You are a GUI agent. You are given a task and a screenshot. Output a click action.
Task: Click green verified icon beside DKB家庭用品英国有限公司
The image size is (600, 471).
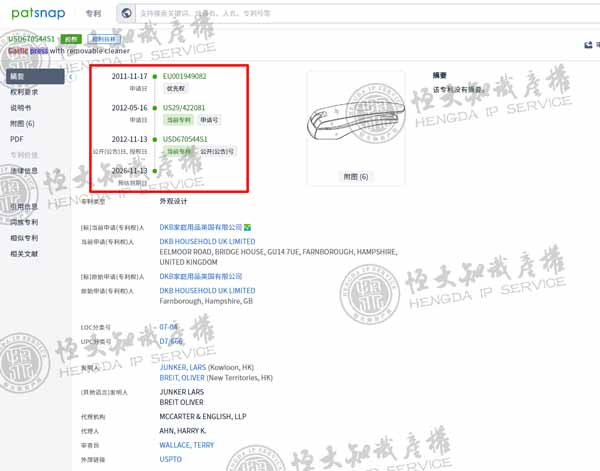point(248,228)
